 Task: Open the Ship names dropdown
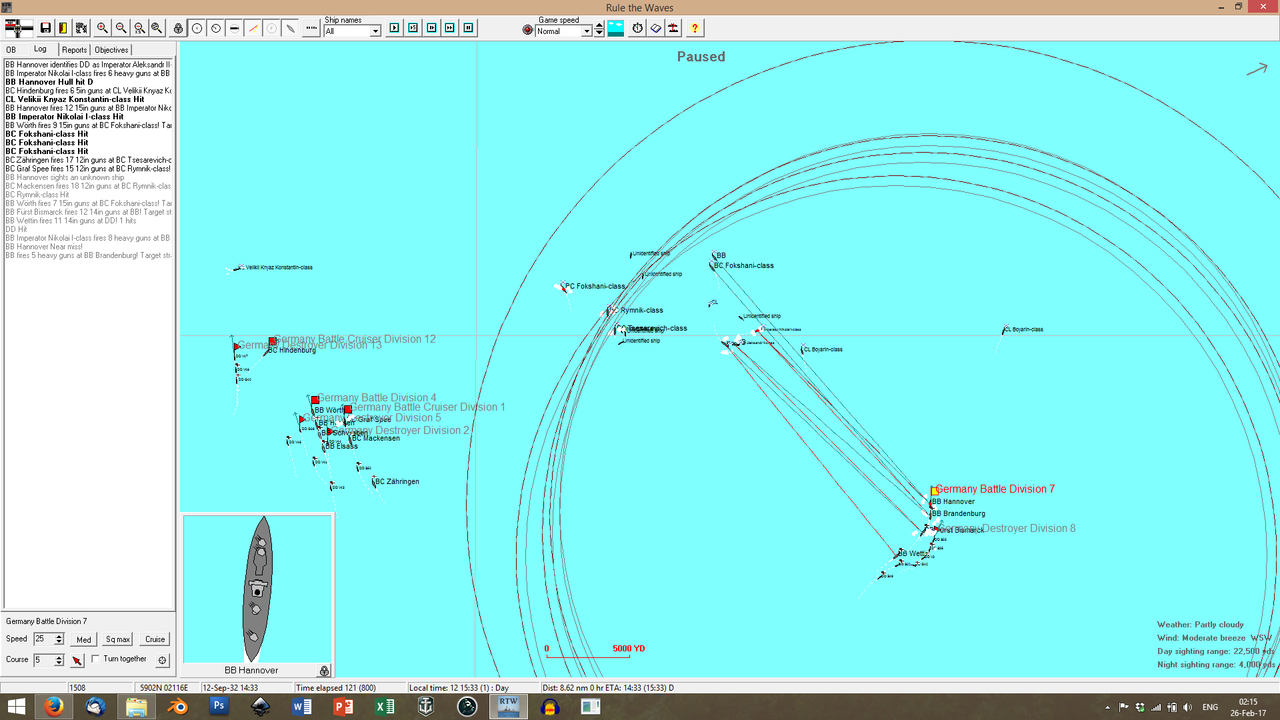coord(376,31)
